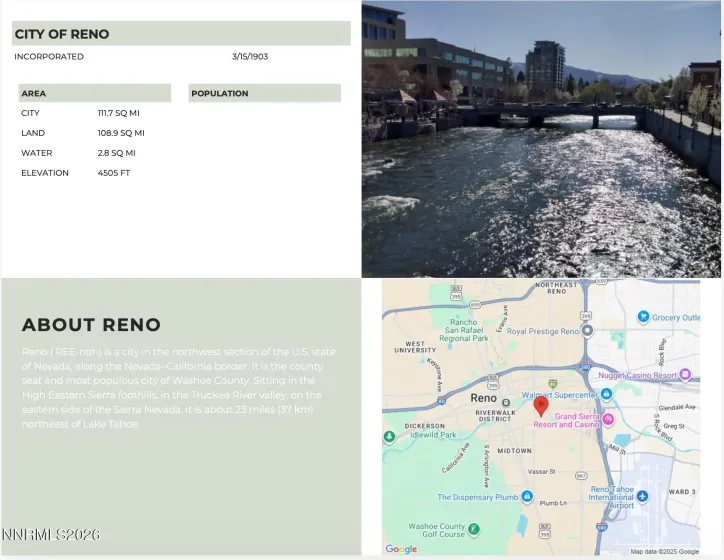Select the Reno-Tahoe airport plane icon
The height and width of the screenshot is (560, 724).
coord(642,496)
